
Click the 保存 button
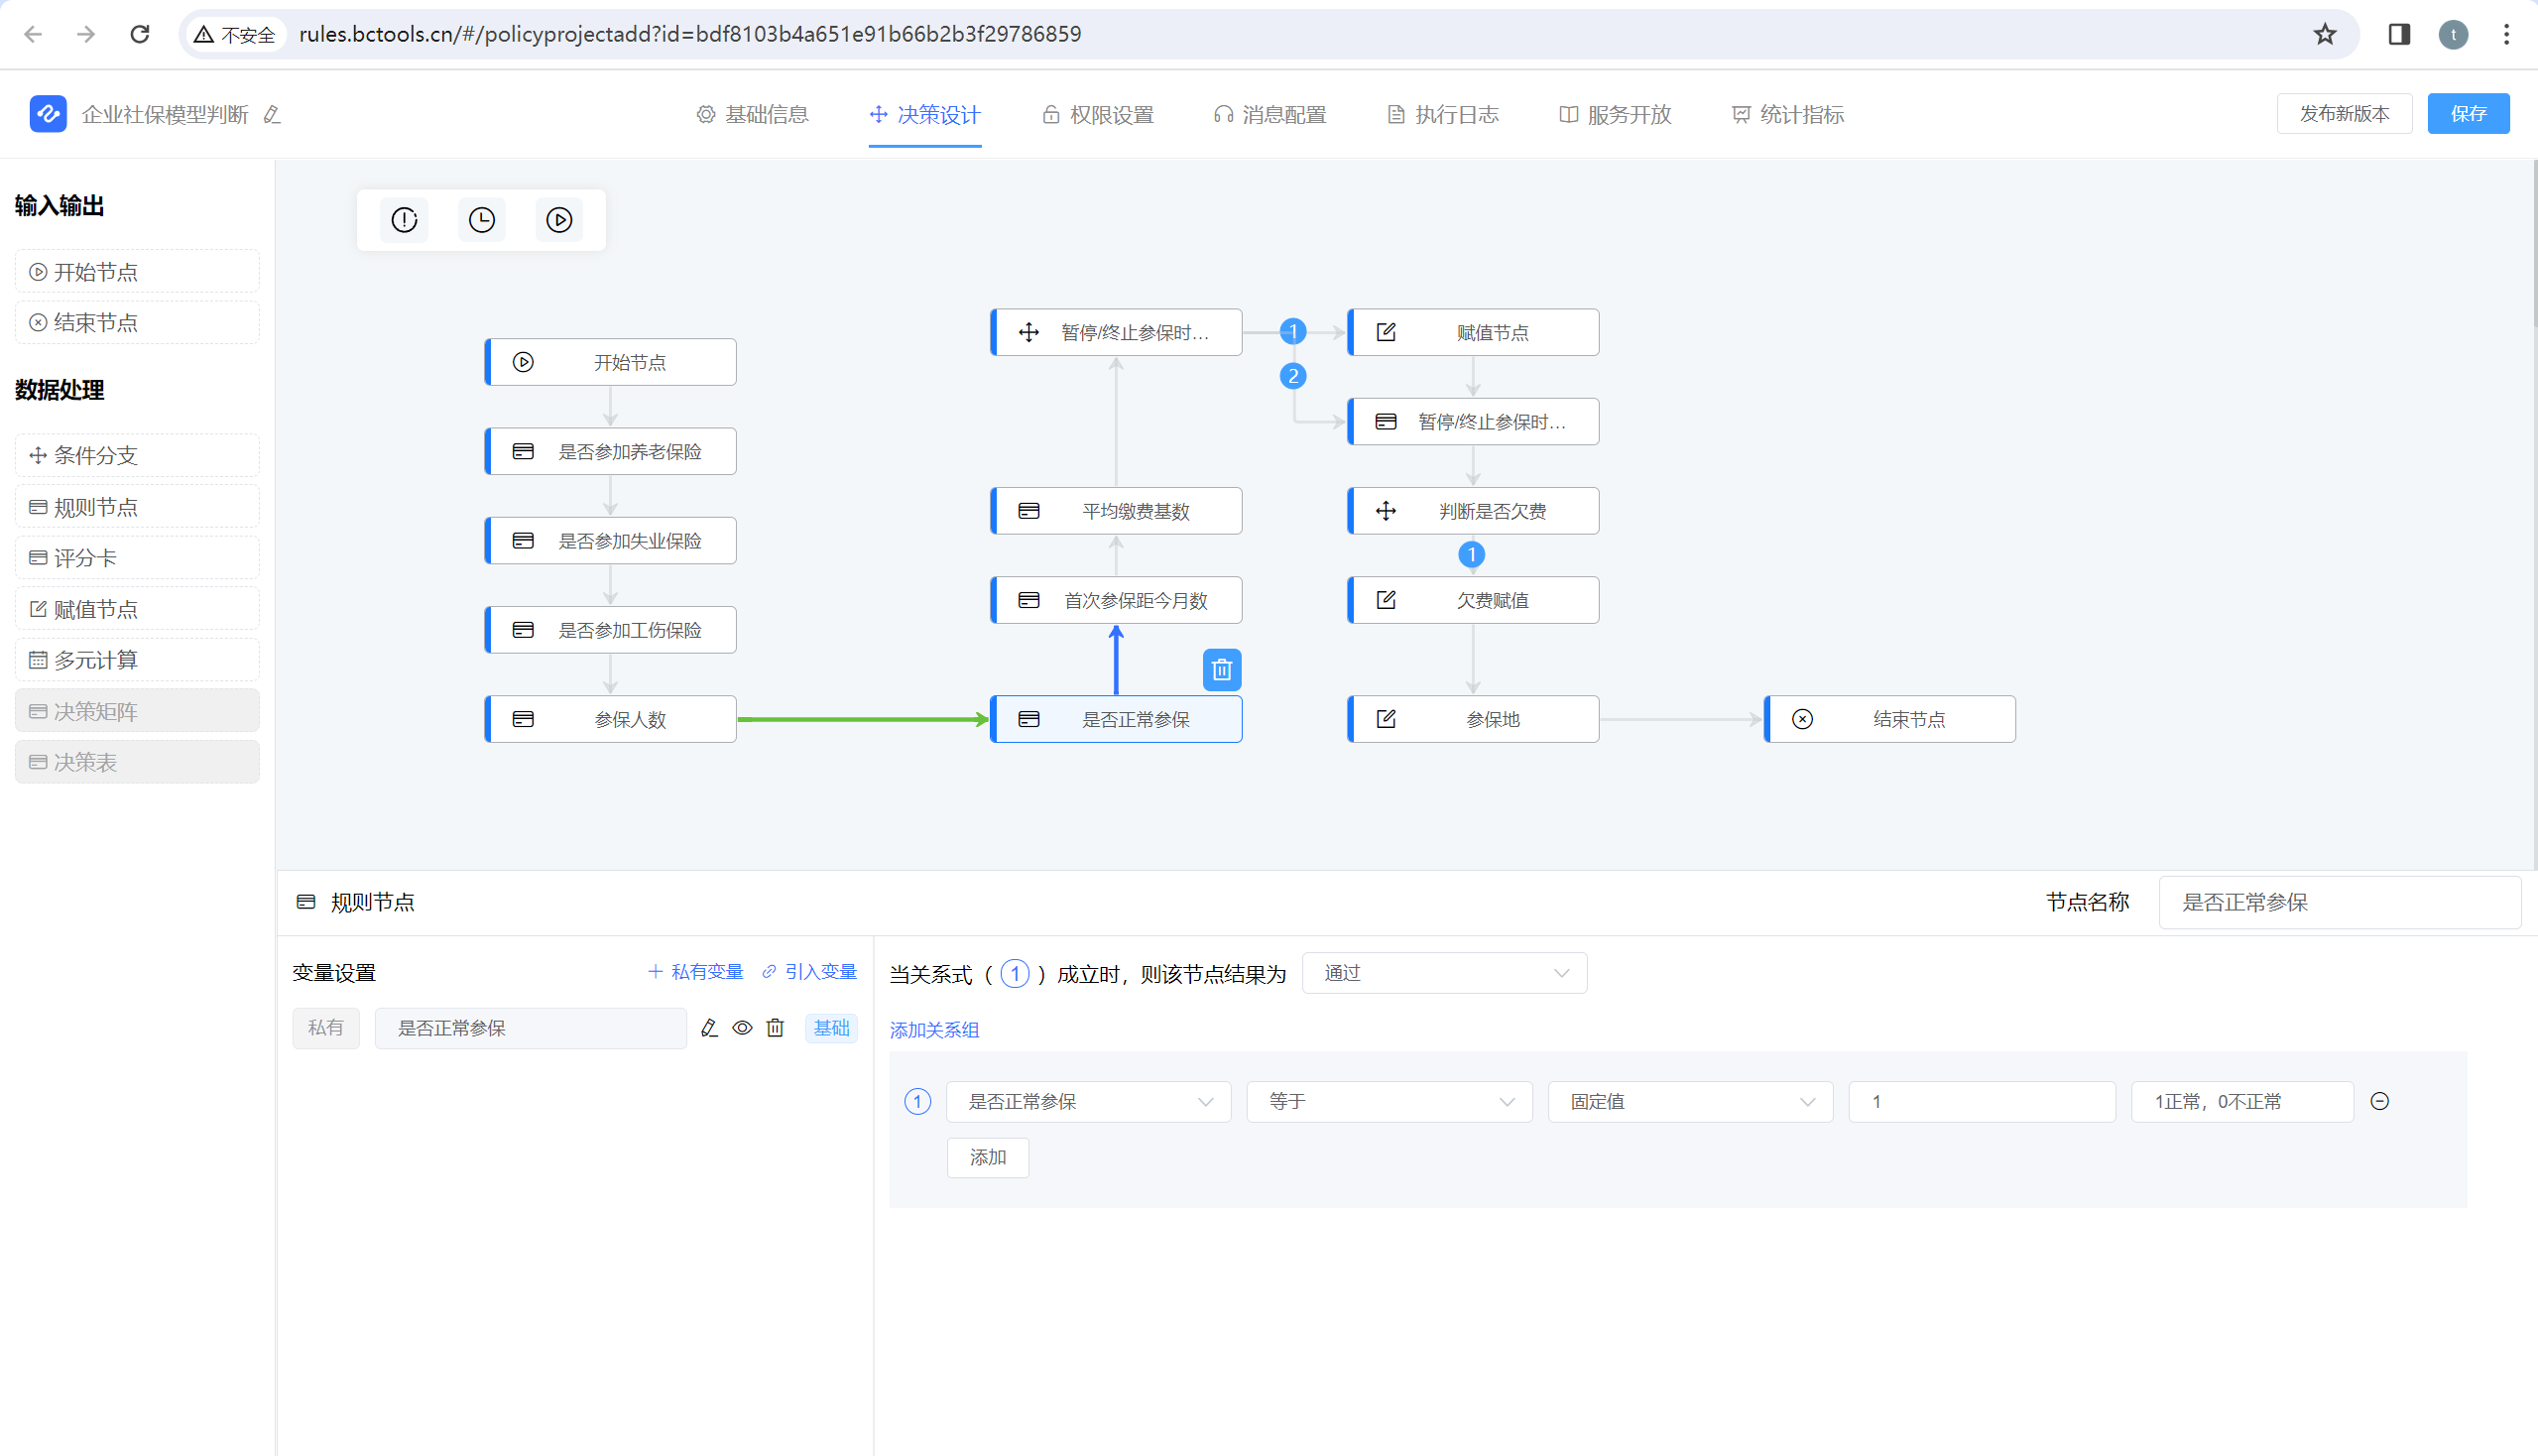tap(2467, 114)
